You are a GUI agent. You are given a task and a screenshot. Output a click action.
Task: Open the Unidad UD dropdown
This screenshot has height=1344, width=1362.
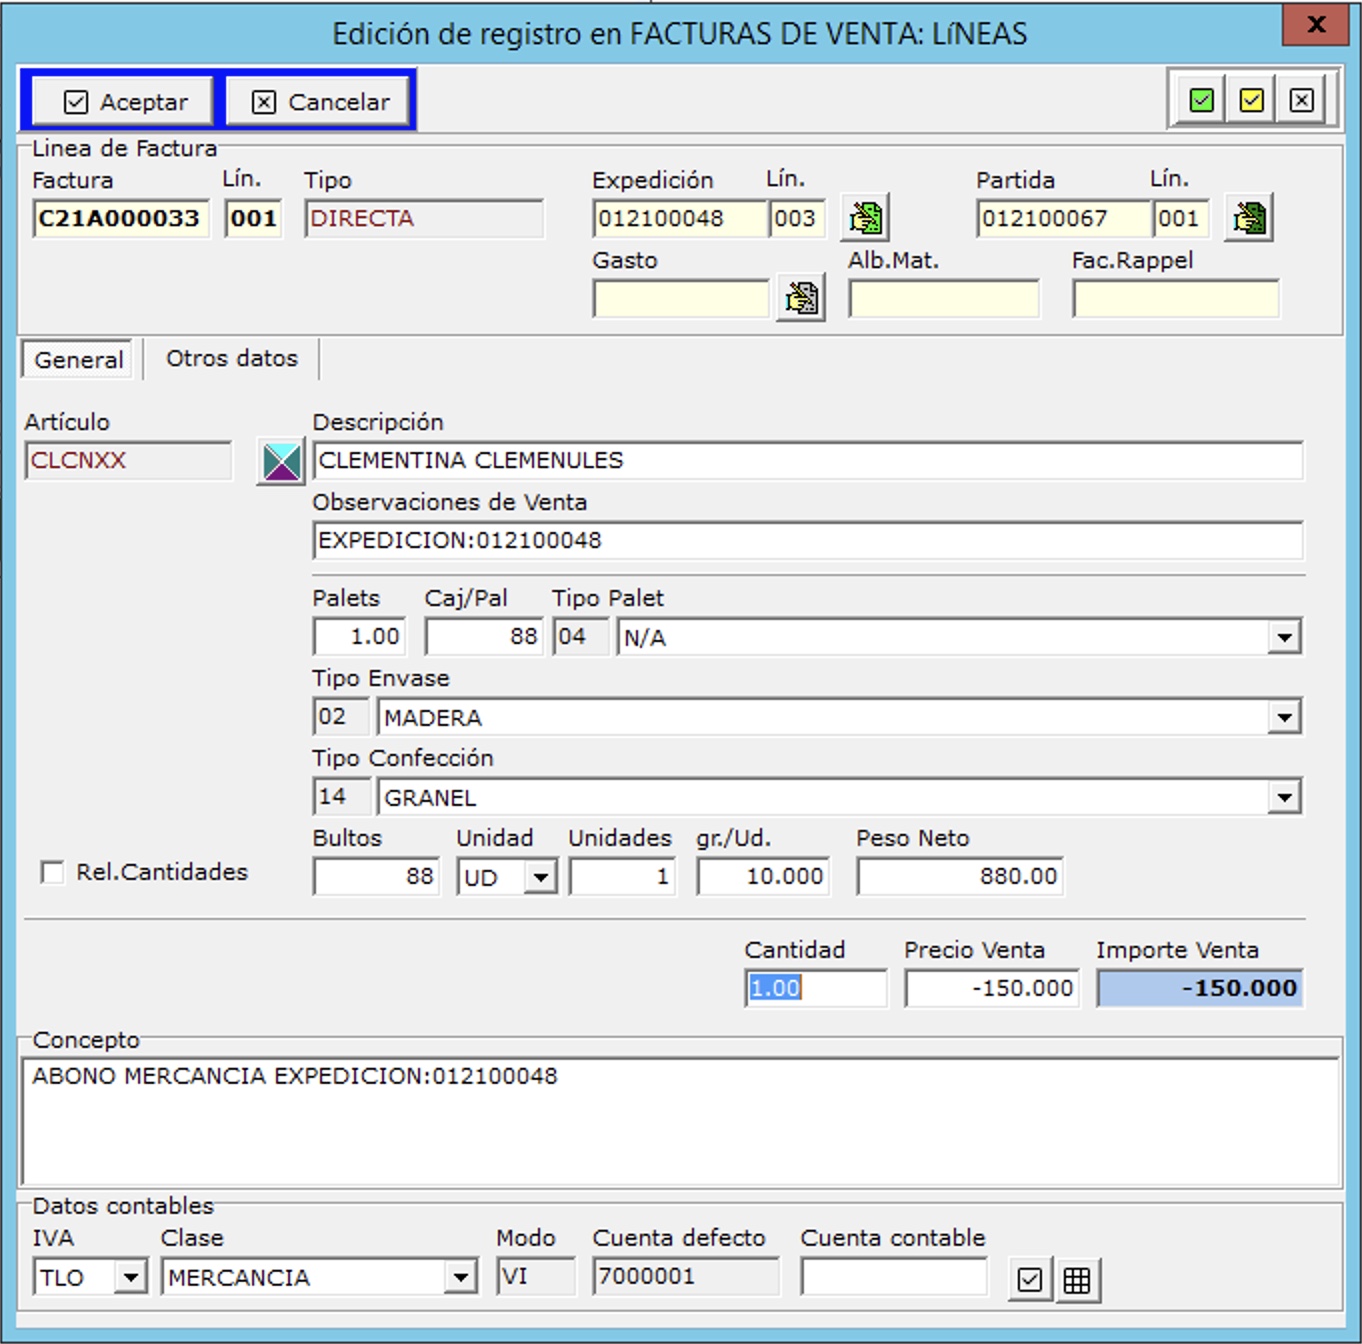point(541,878)
